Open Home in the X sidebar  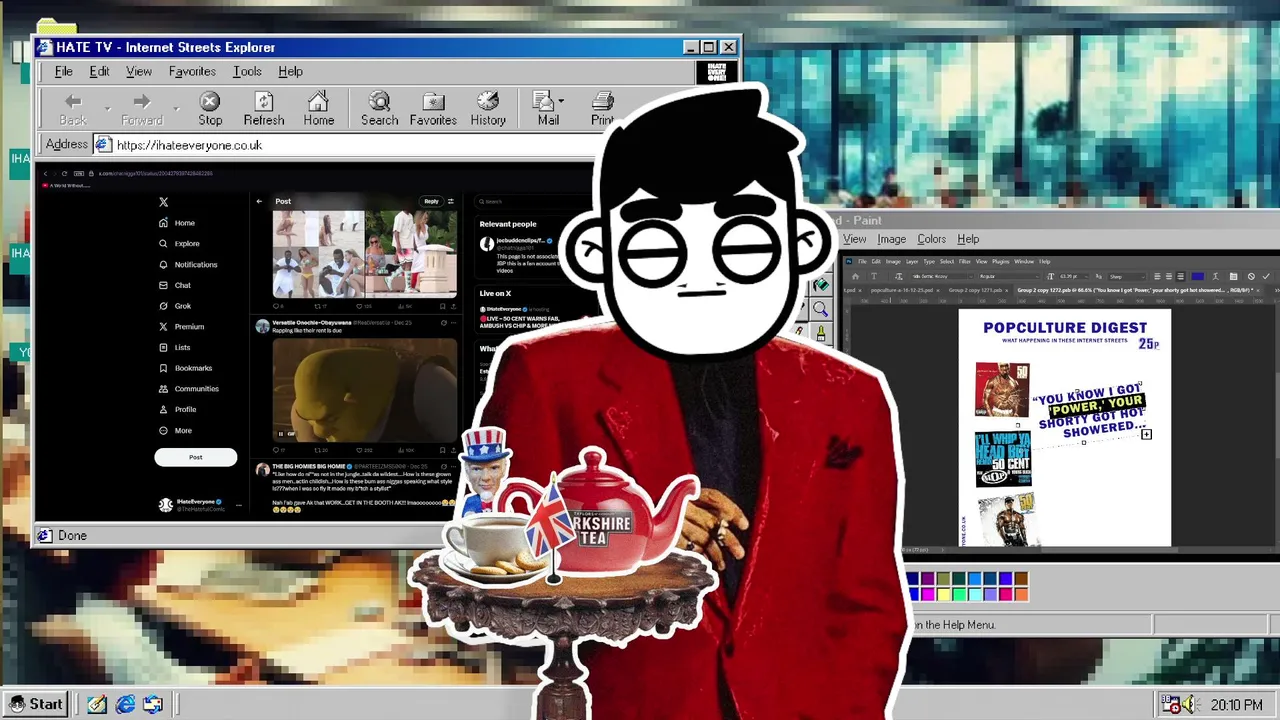point(177,223)
